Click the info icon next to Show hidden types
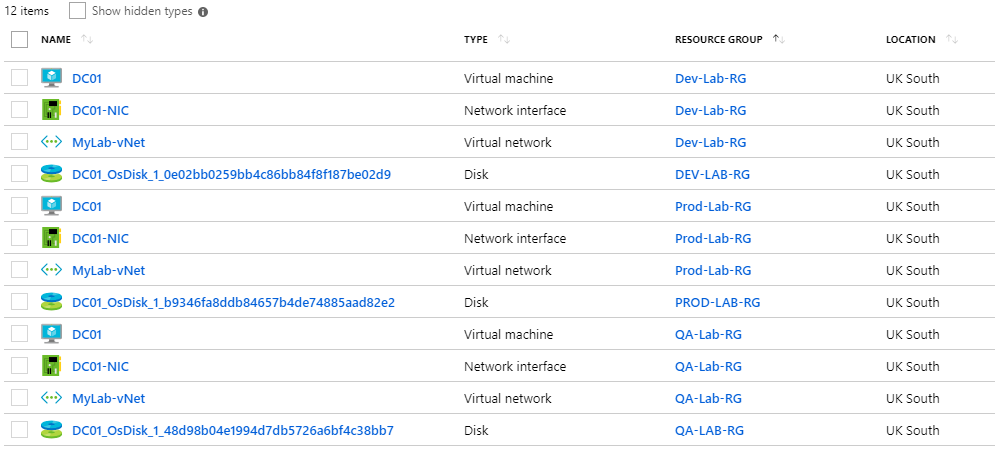This screenshot has height=463, width=995. (202, 12)
